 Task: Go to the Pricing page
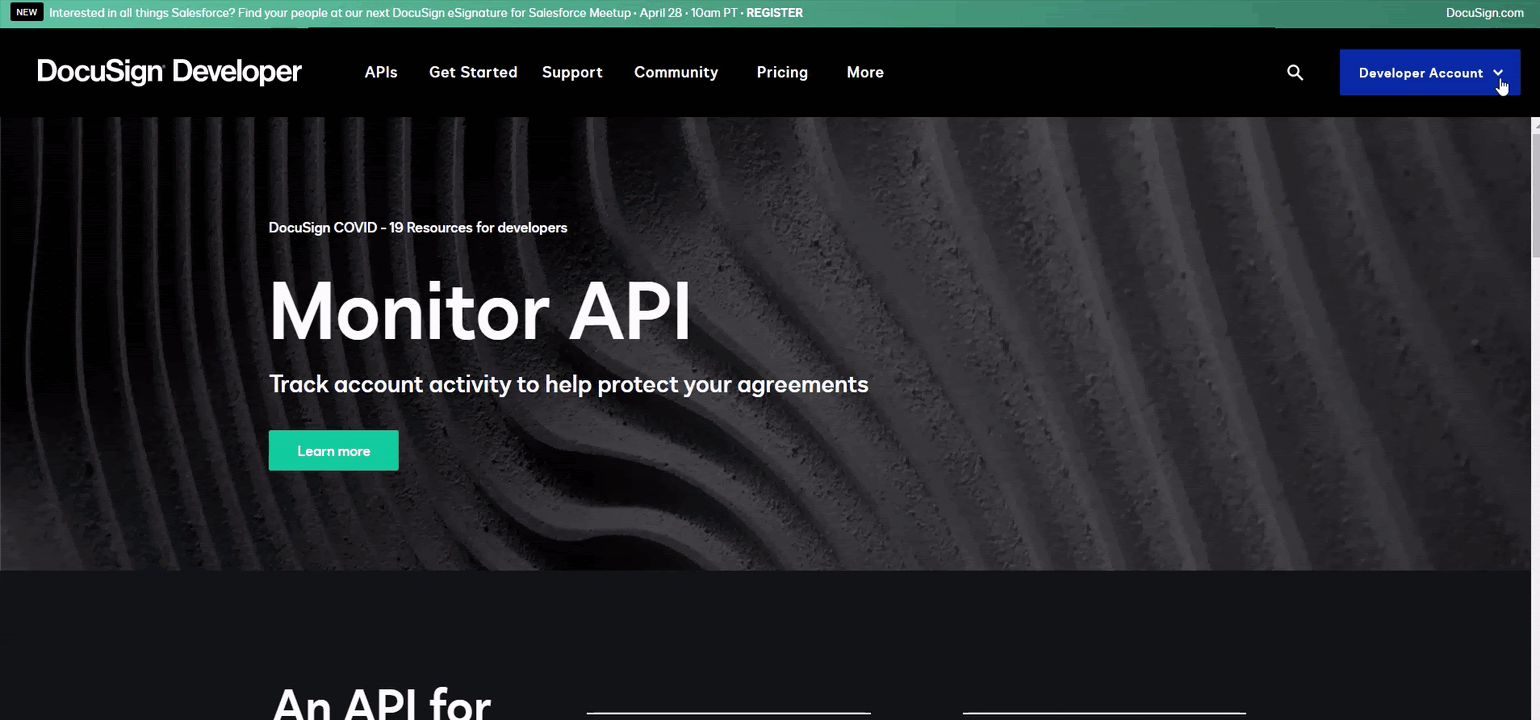click(782, 72)
